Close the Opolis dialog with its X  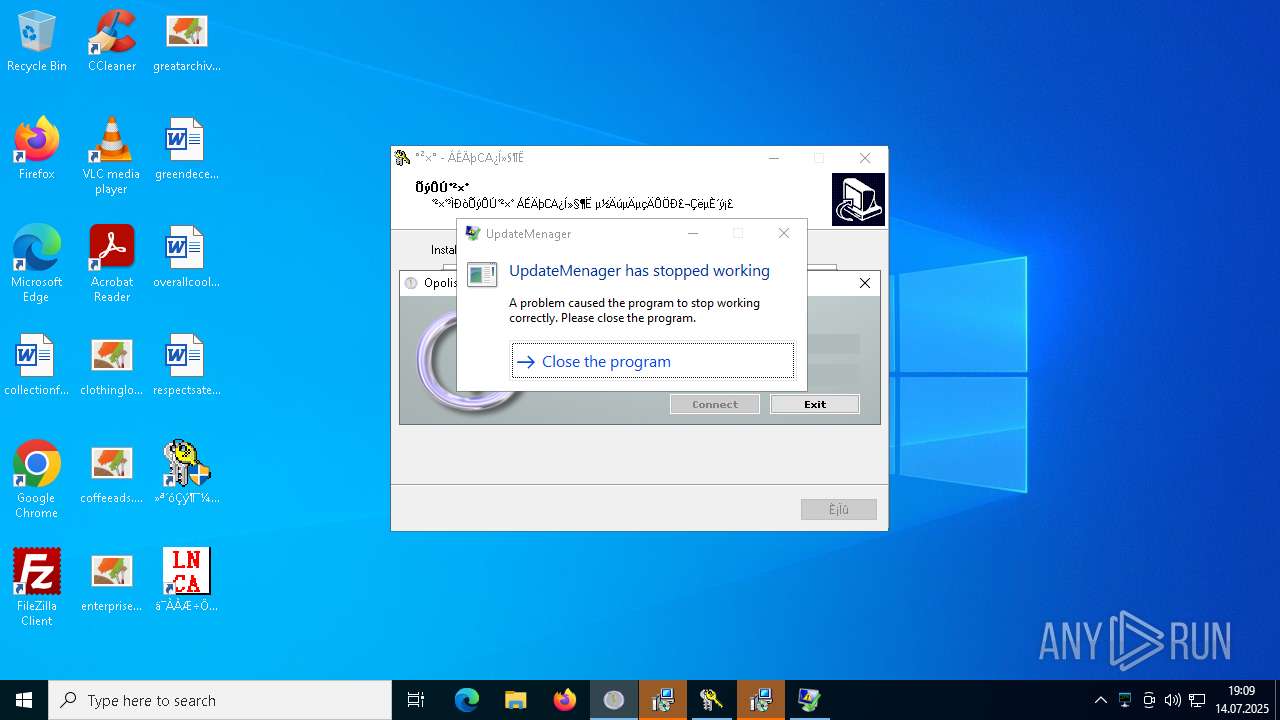[x=865, y=283]
